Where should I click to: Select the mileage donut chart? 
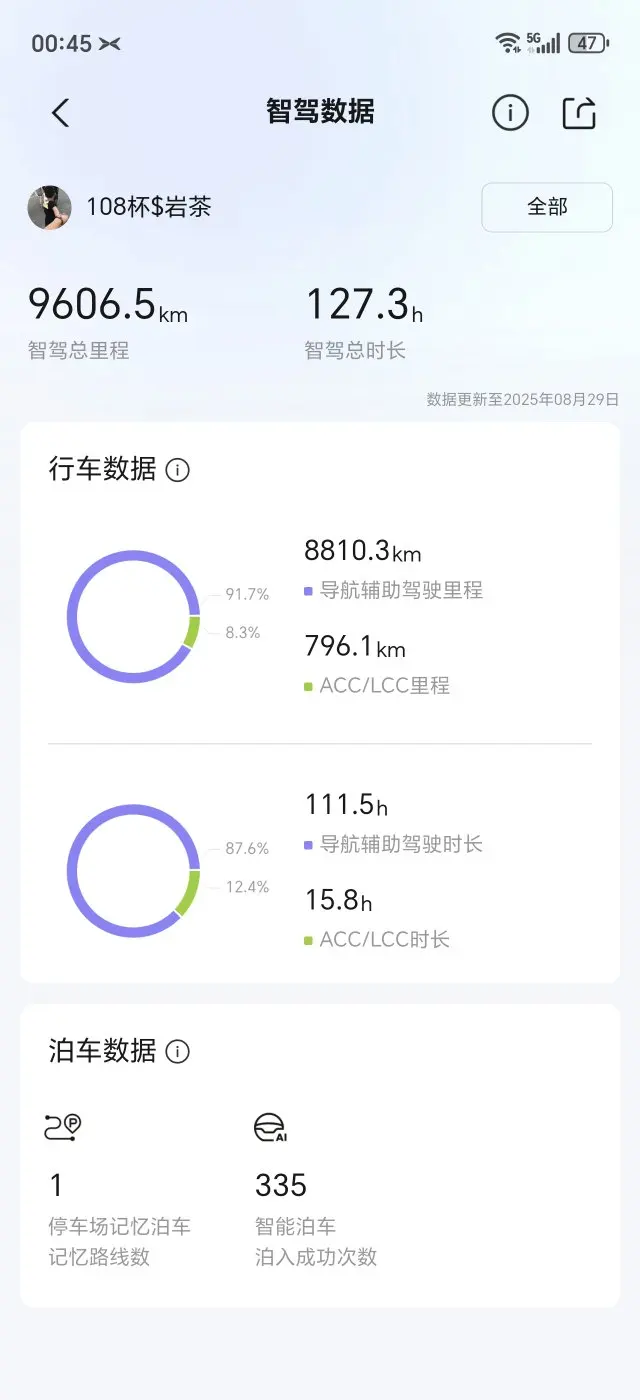click(x=133, y=617)
